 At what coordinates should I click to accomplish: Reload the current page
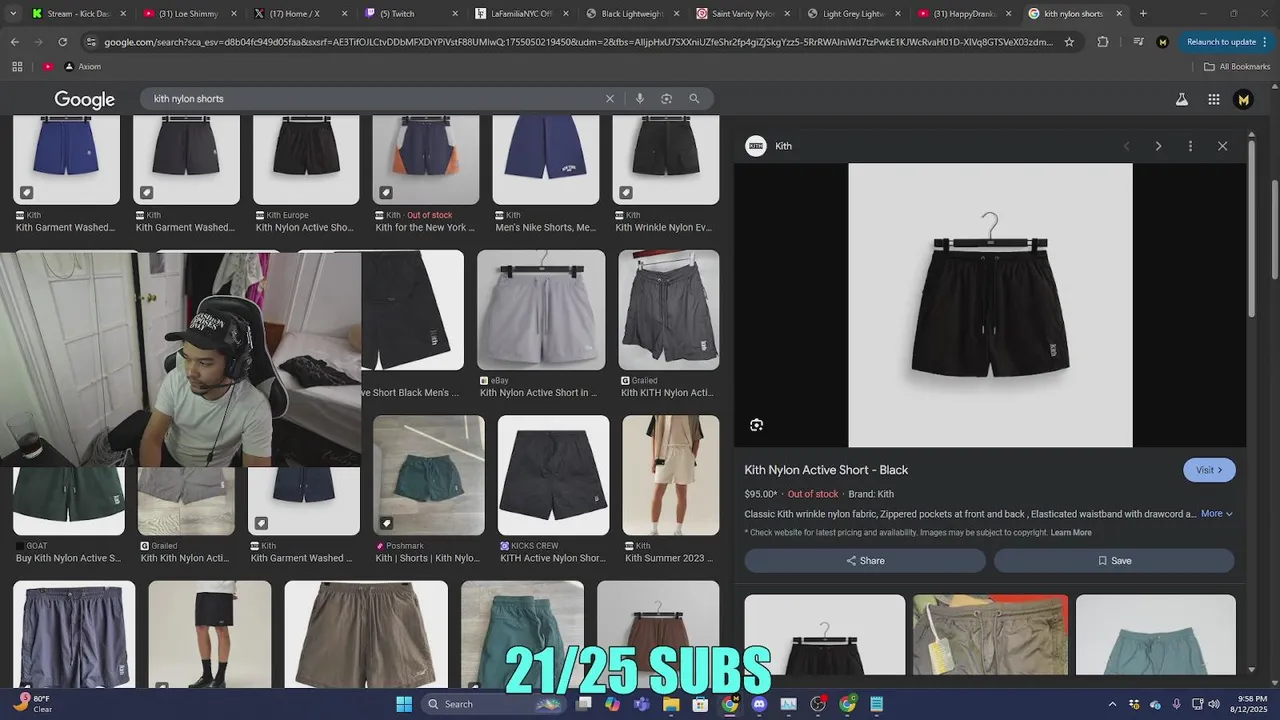[x=62, y=42]
